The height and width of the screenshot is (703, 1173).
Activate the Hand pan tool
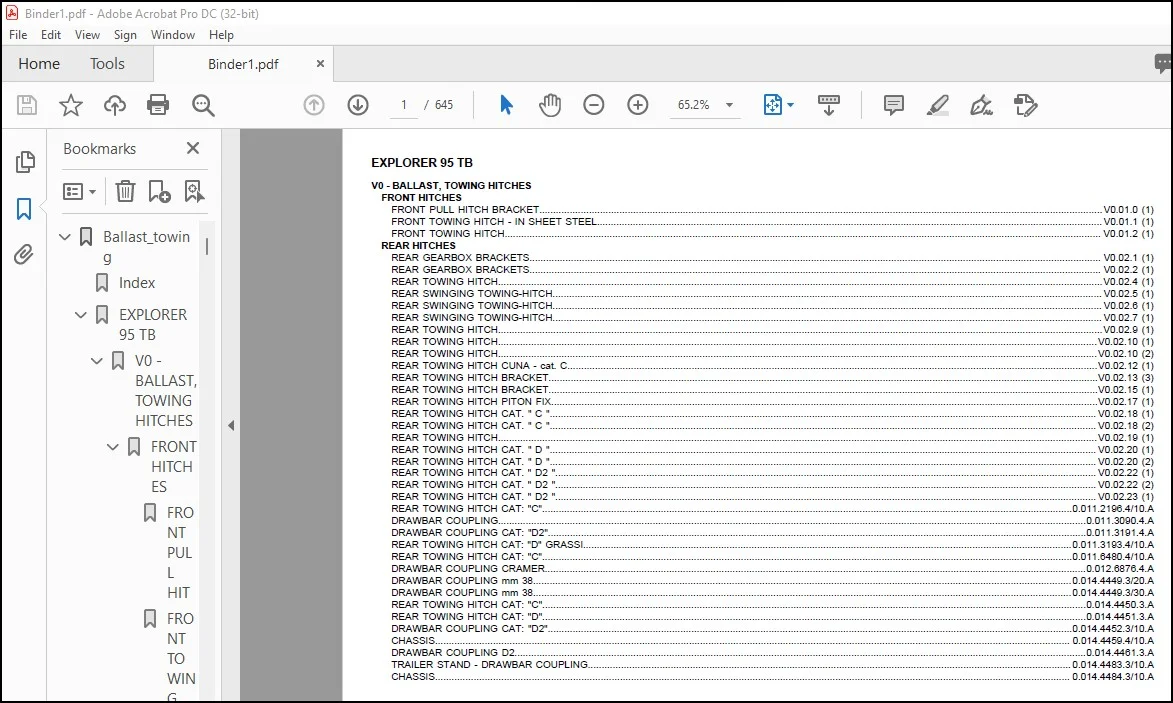[550, 105]
